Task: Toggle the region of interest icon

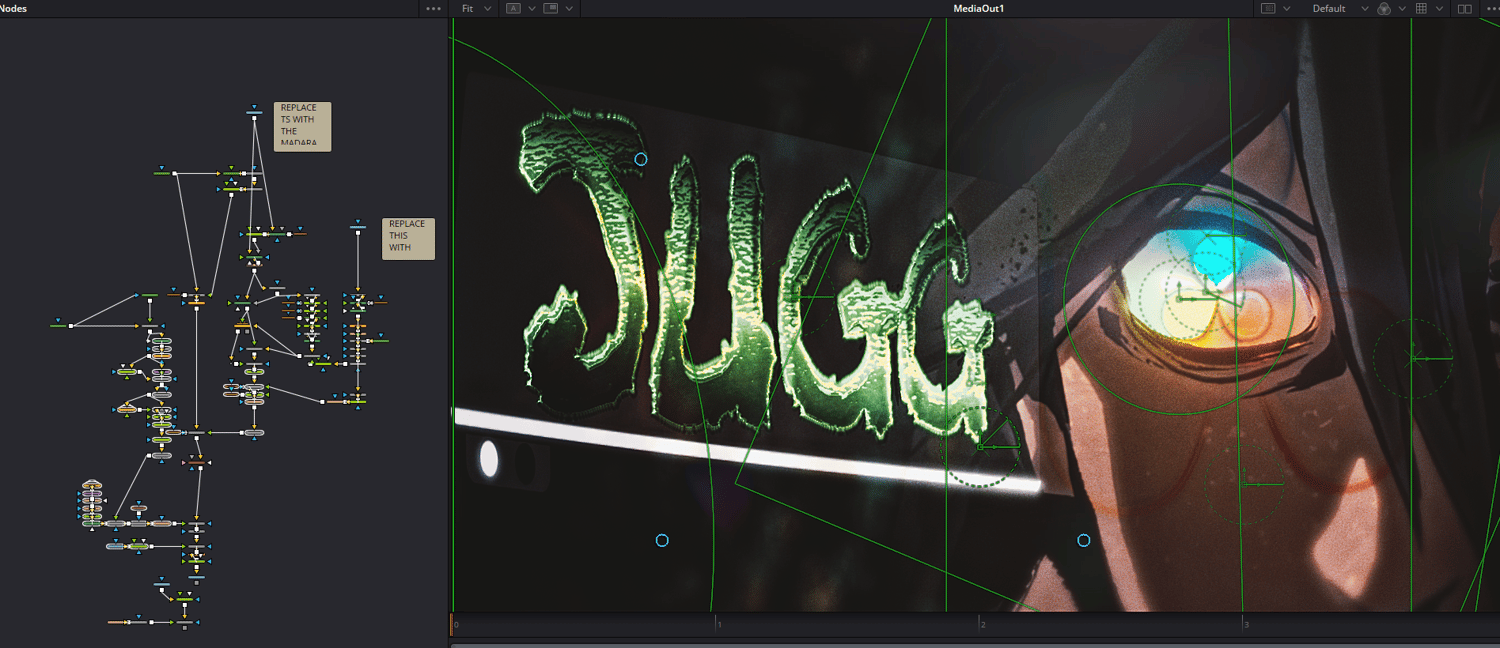Action: click(x=1268, y=8)
